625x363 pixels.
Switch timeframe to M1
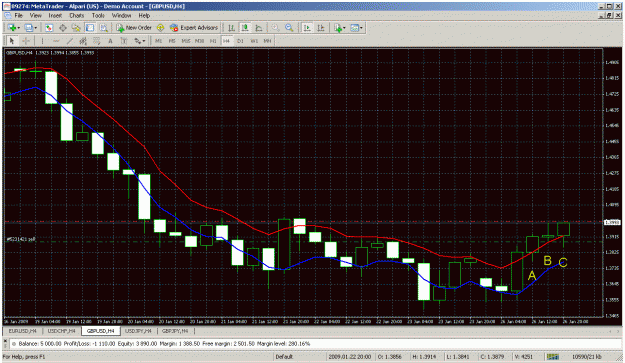coord(159,41)
